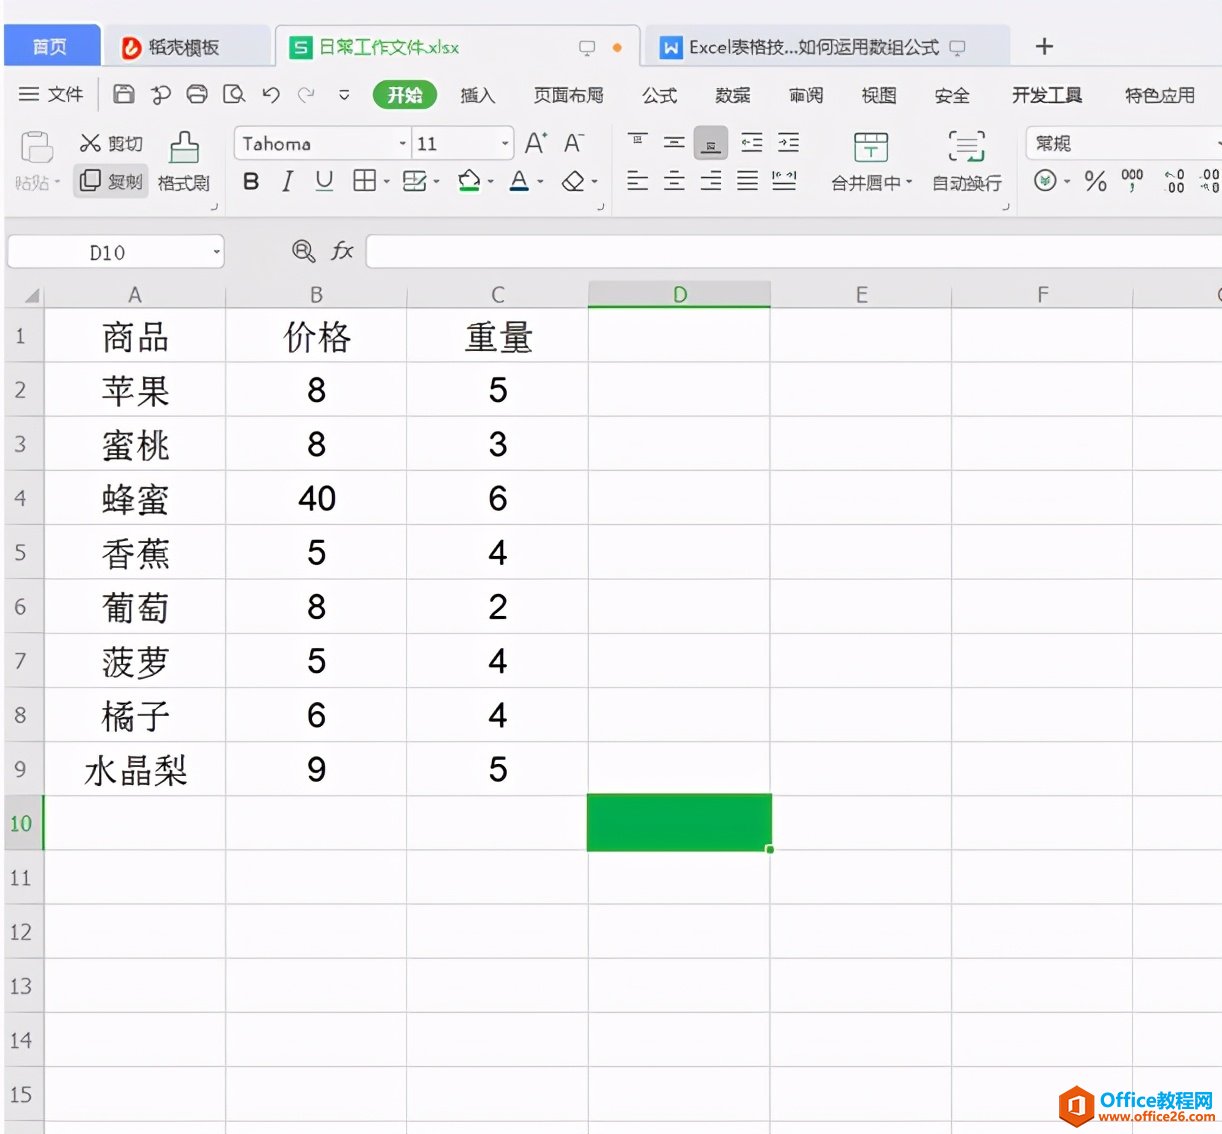The image size is (1222, 1134).
Task: Expand the font color dropdown arrow
Action: point(541,182)
